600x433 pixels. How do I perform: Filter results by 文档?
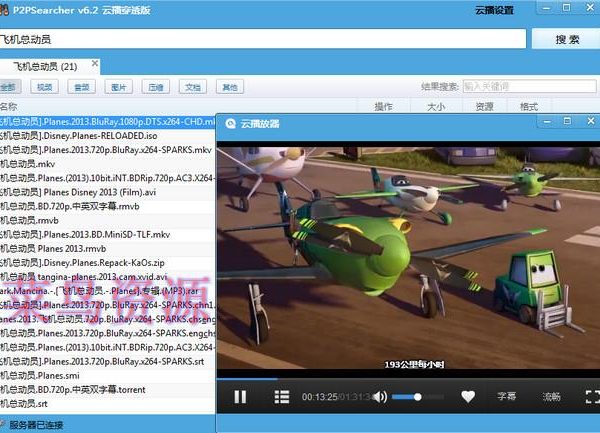pyautogui.click(x=193, y=87)
